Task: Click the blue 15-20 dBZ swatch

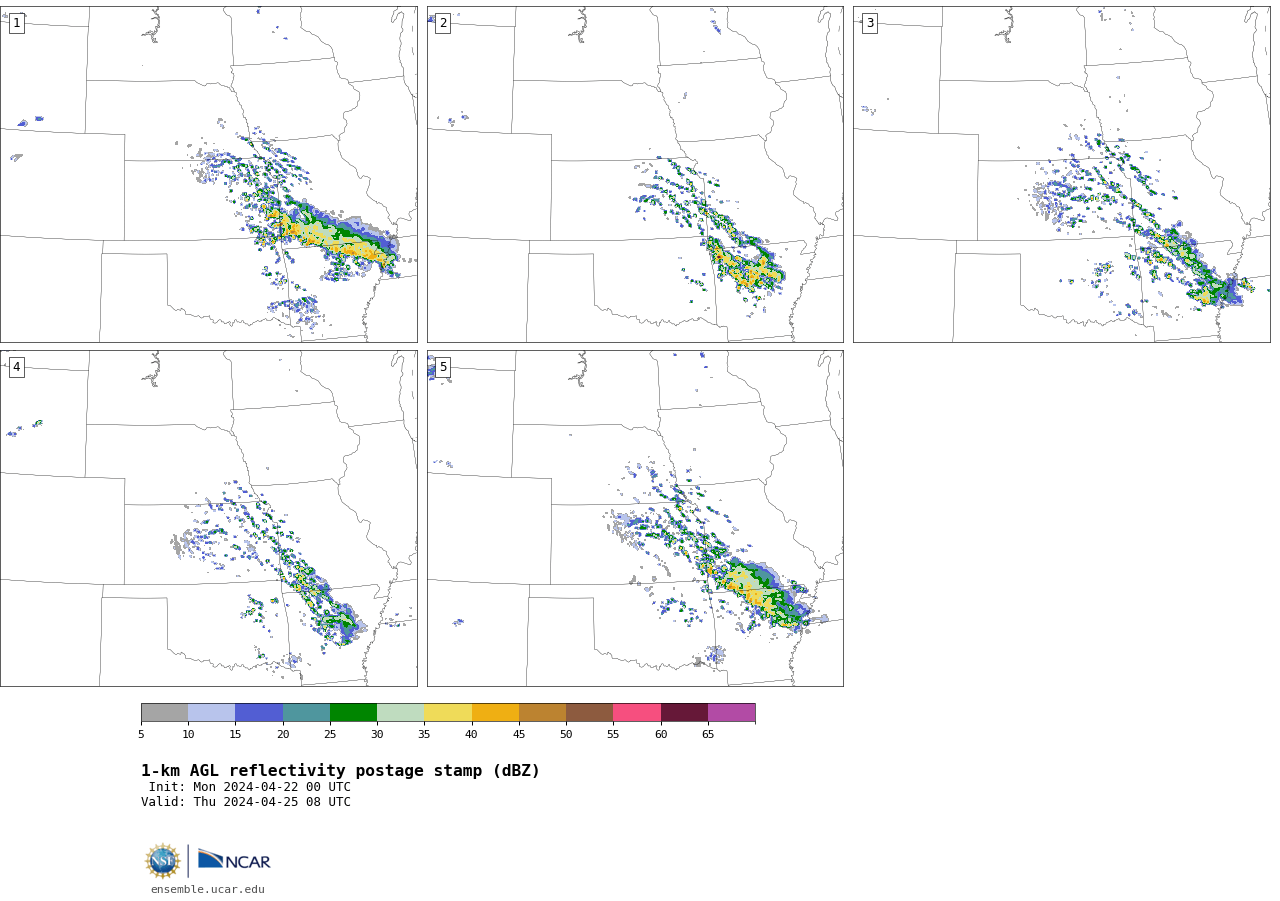Action: [x=259, y=713]
